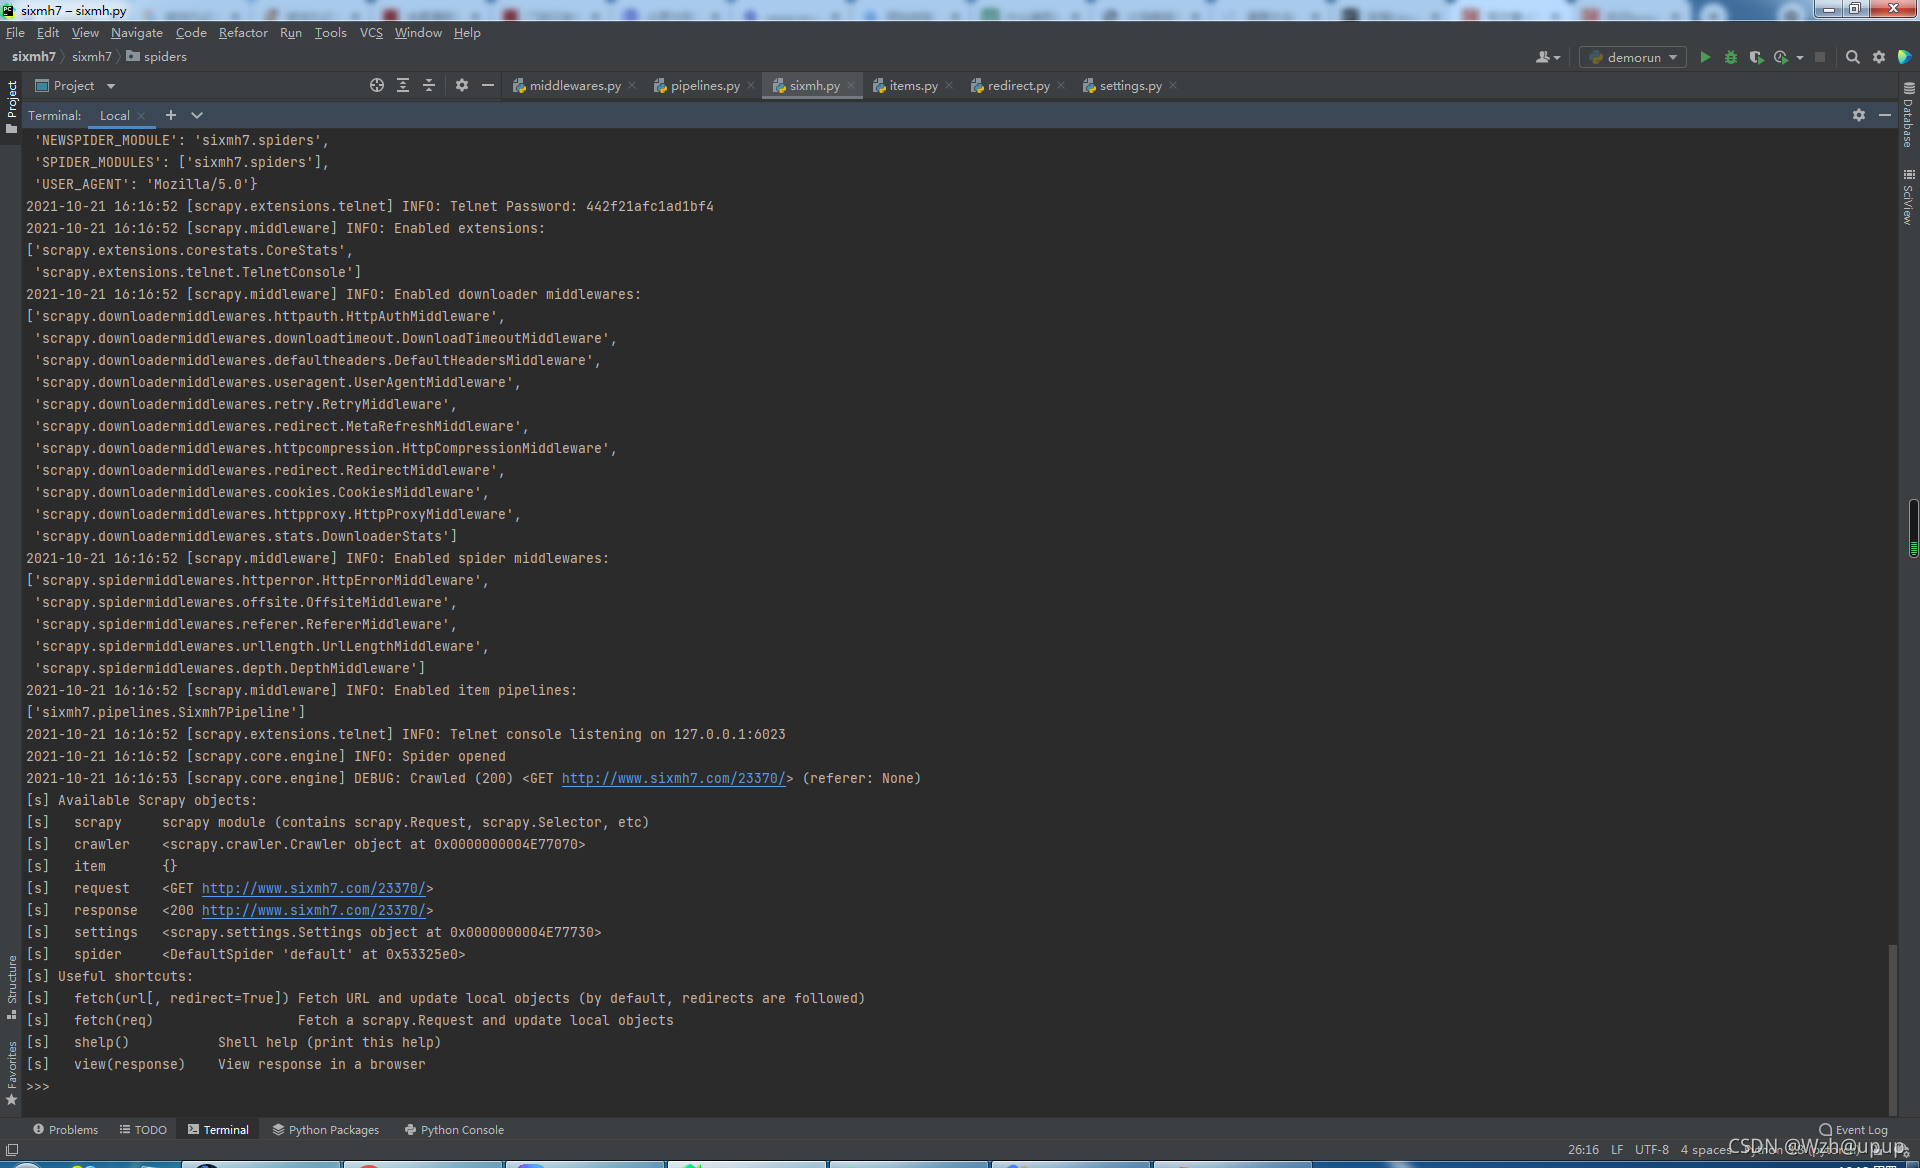Expand the Project view dropdown

111,86
